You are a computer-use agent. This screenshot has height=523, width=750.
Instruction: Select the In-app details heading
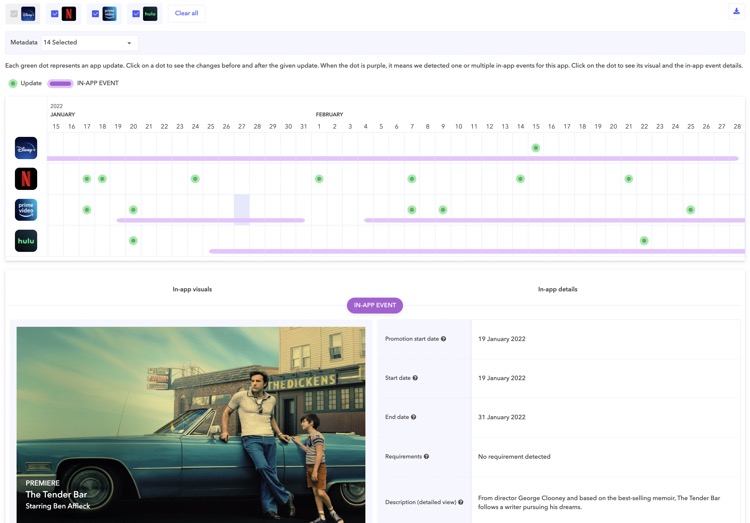558,289
